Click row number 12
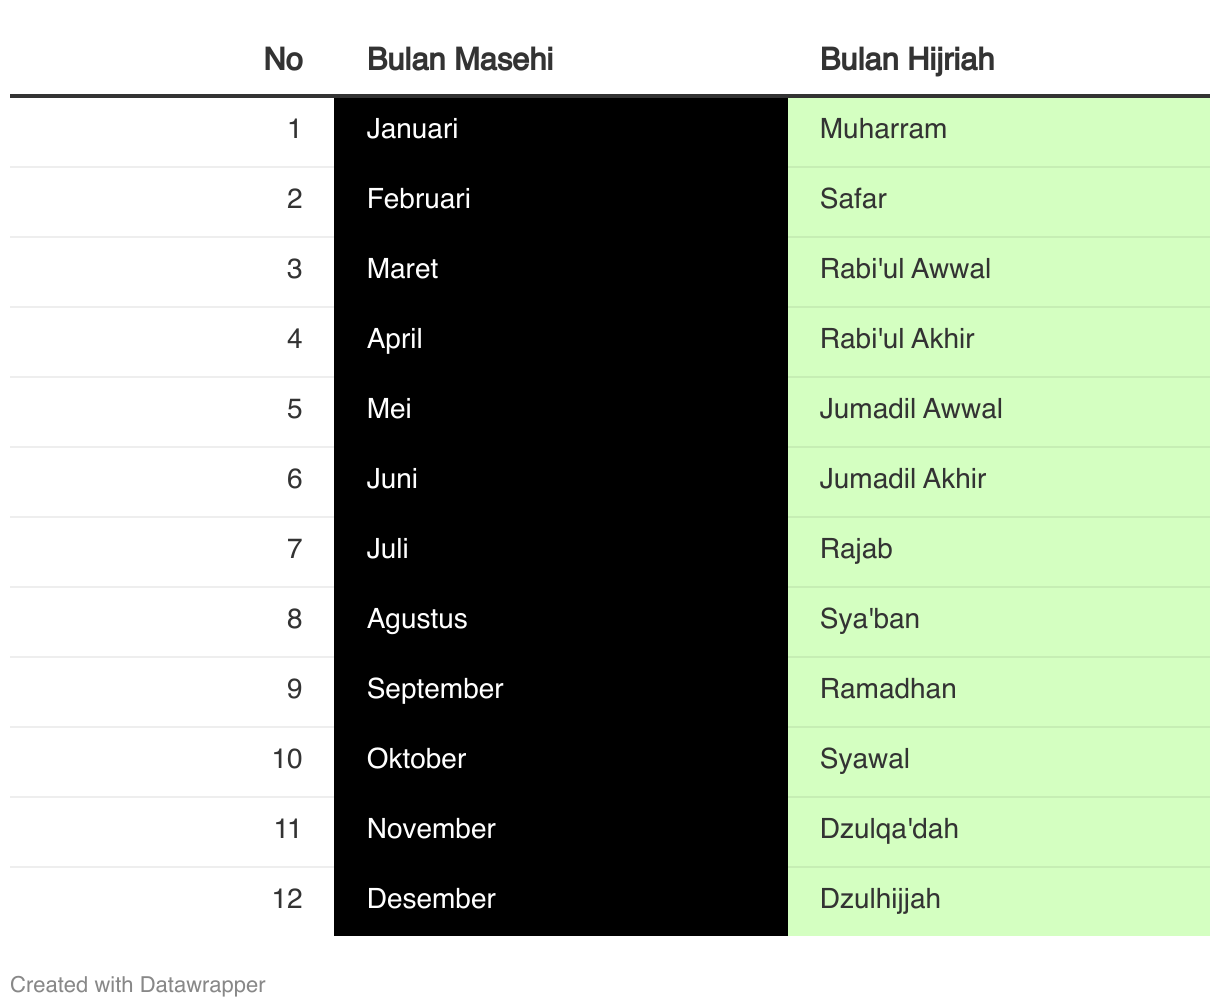 (x=287, y=899)
